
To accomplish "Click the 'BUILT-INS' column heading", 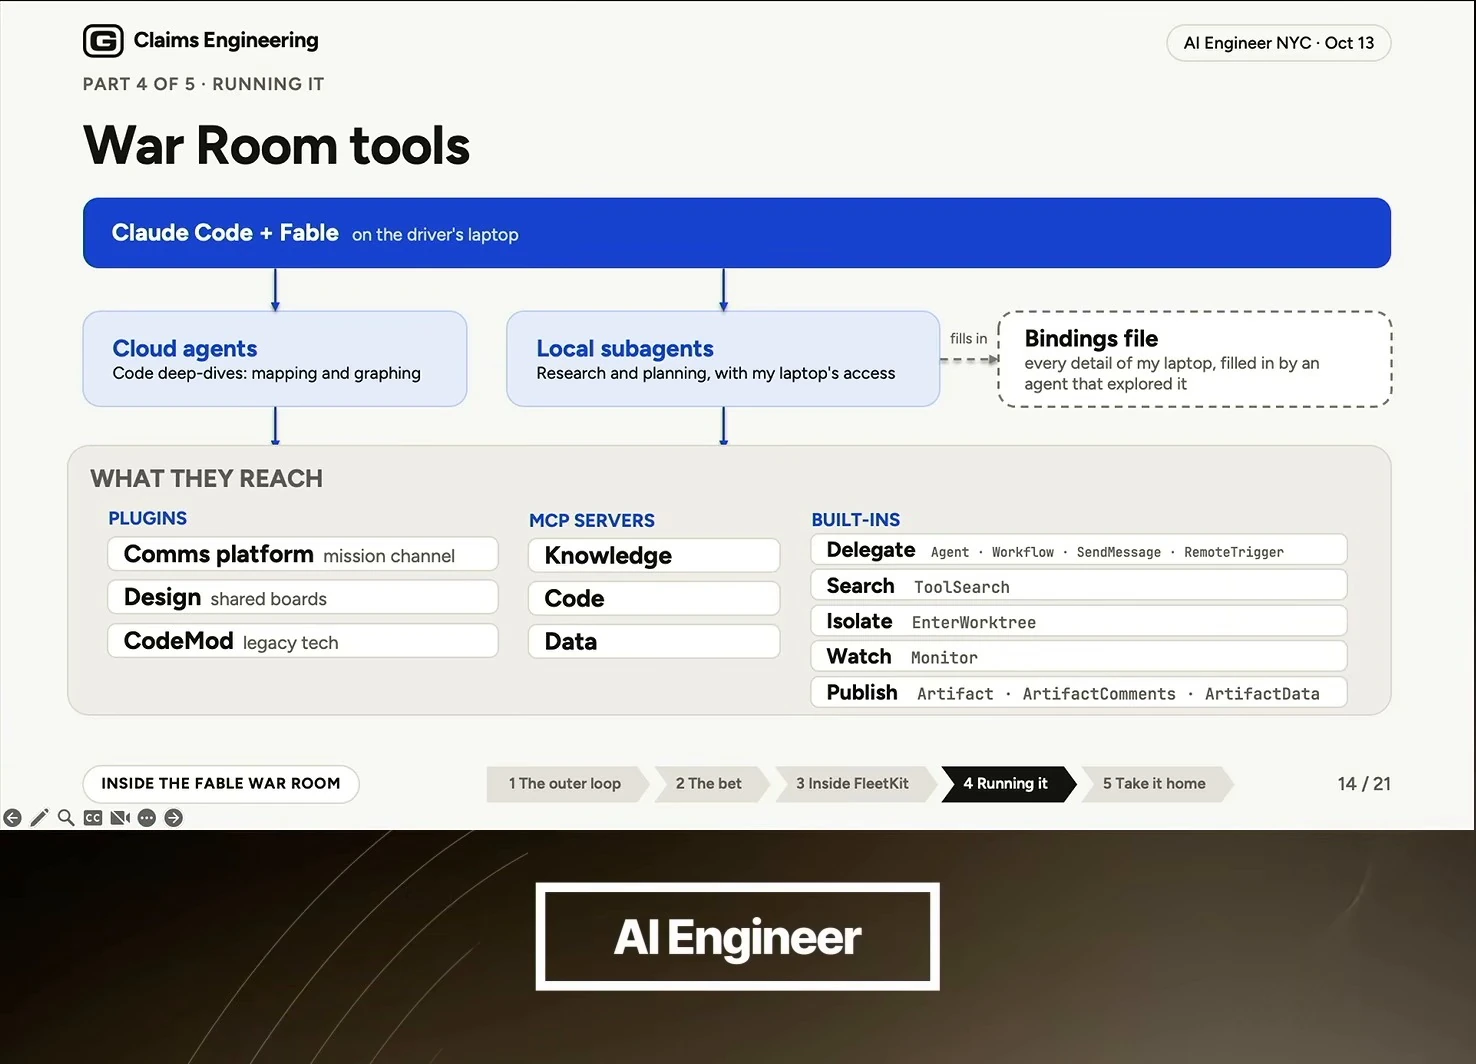I will (x=856, y=520).
